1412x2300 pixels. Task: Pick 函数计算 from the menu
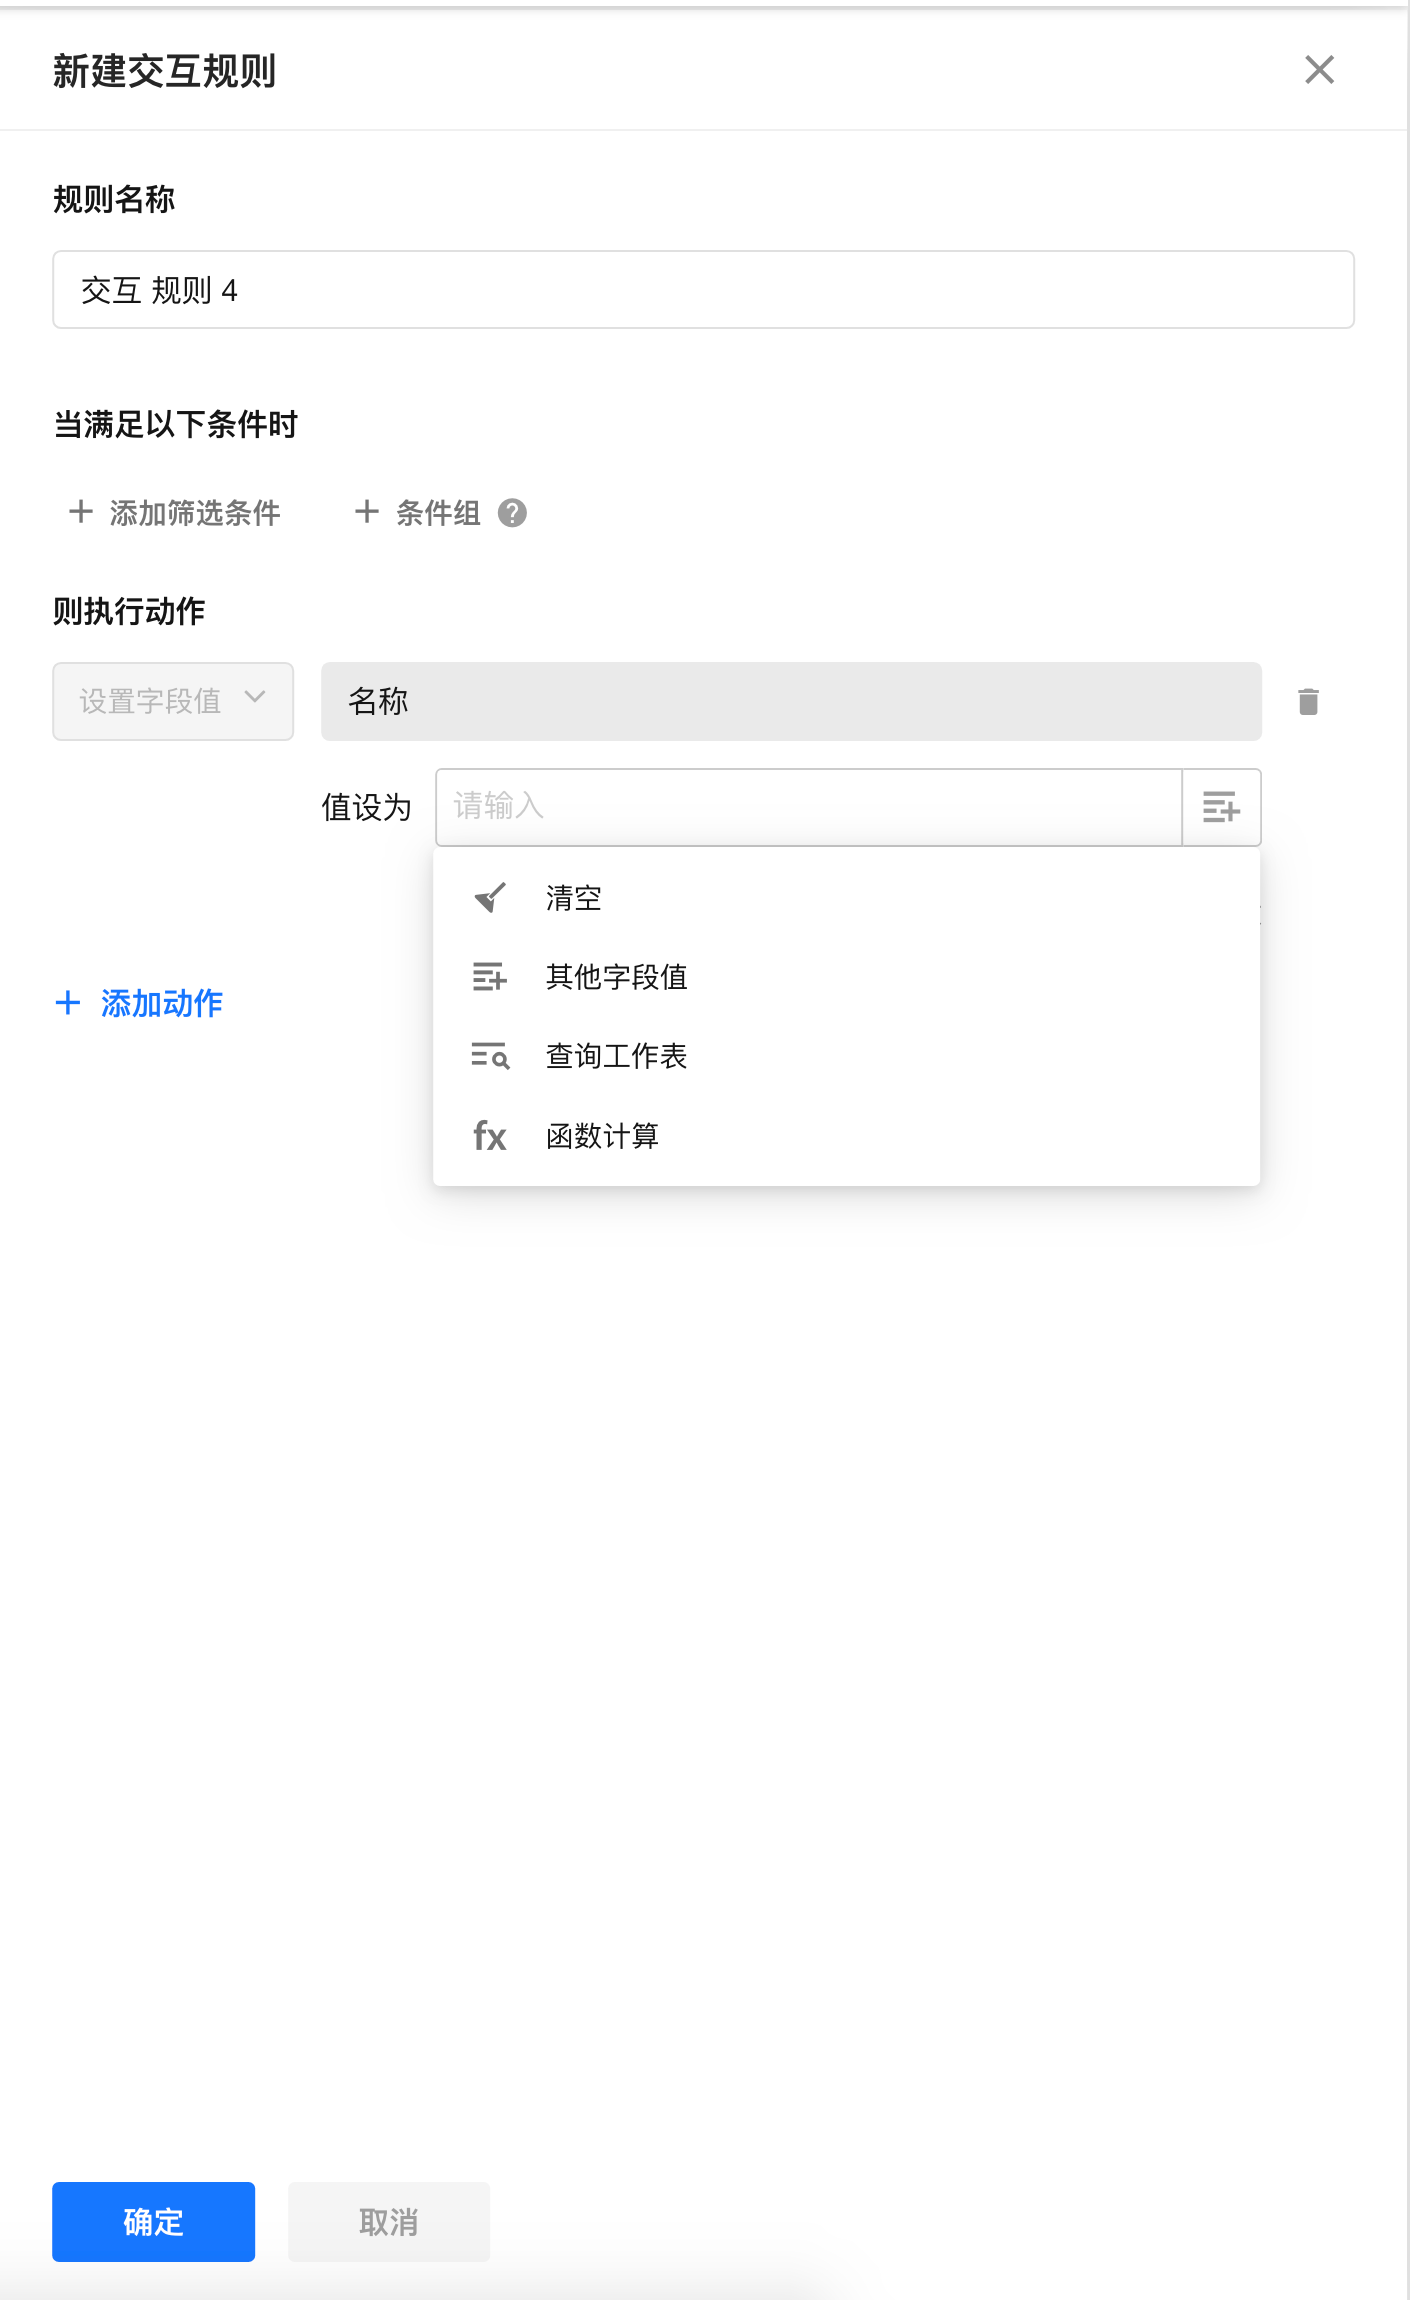pyautogui.click(x=602, y=1136)
